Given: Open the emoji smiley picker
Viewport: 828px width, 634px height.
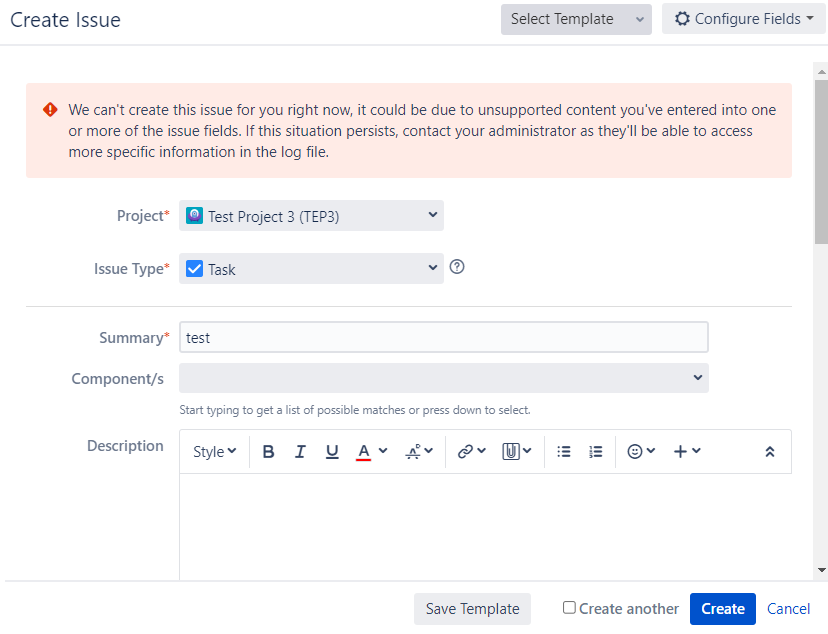Looking at the screenshot, I should (x=641, y=452).
